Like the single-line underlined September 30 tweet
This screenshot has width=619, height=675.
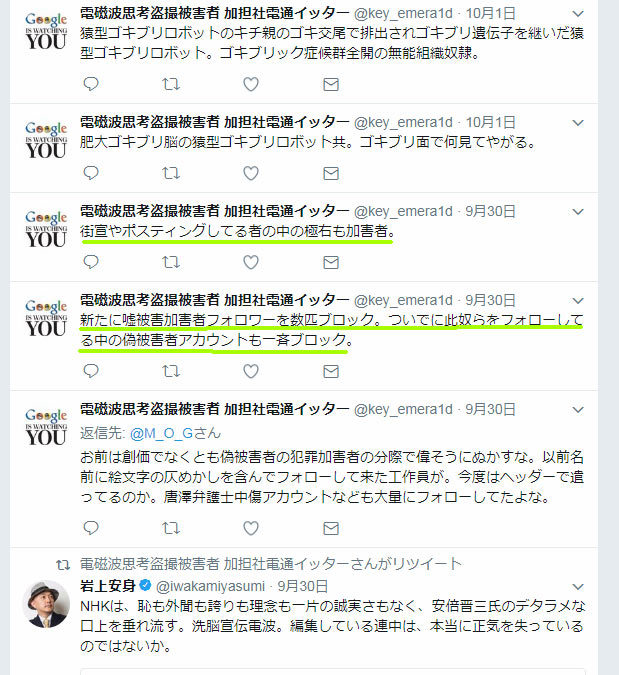click(251, 262)
